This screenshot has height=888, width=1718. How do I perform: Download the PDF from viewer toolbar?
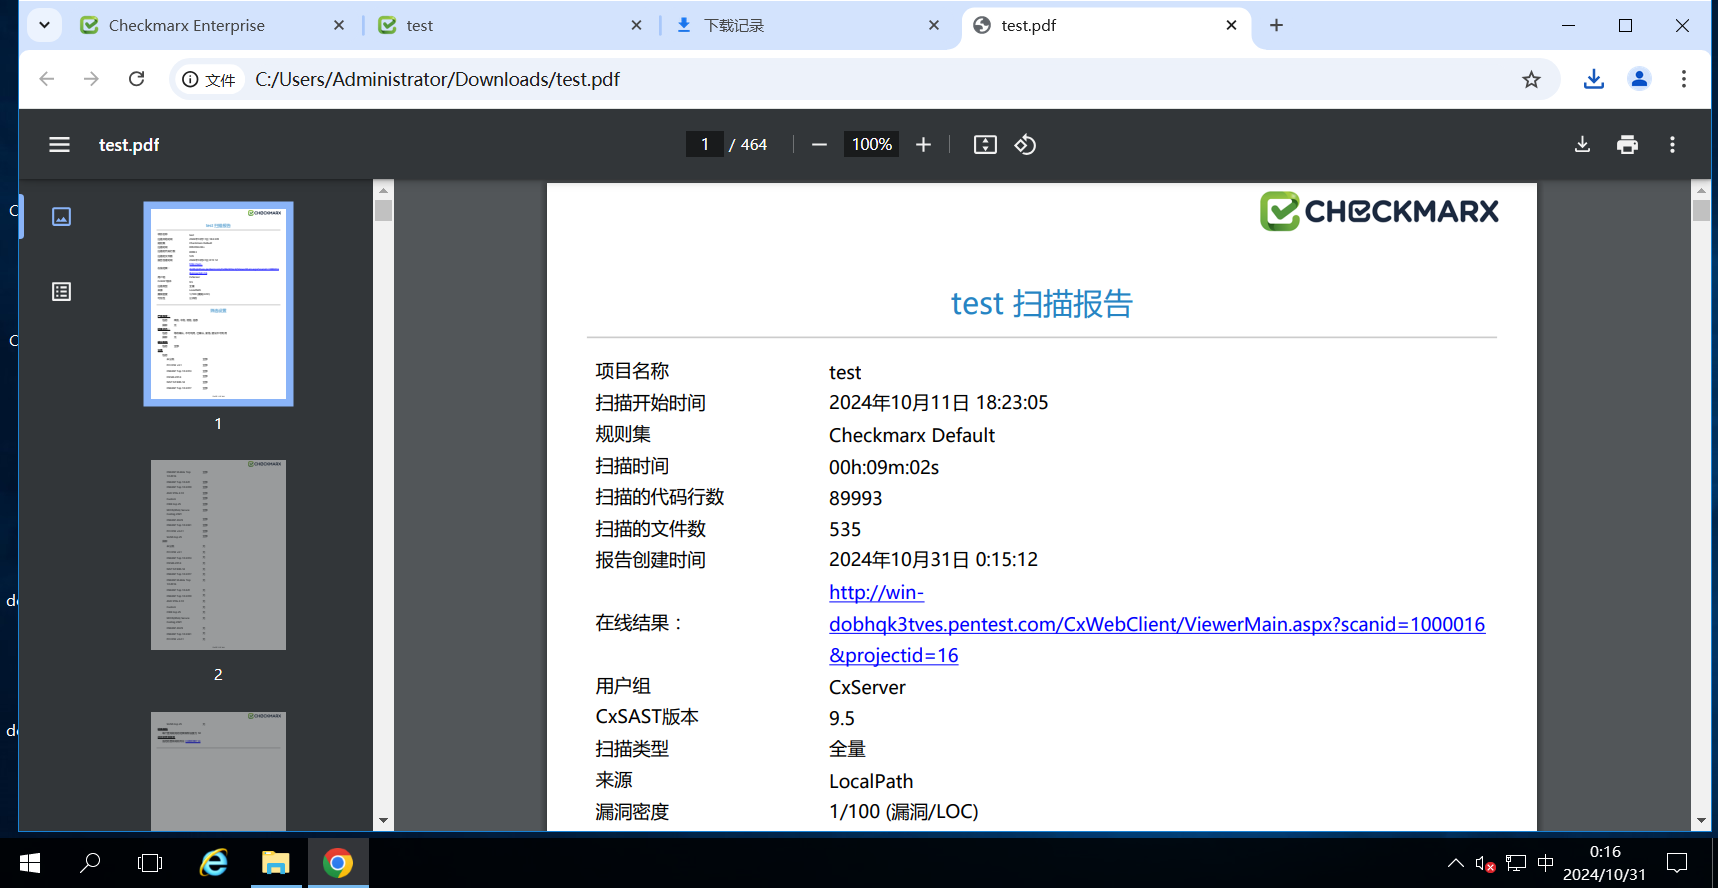pos(1582,145)
